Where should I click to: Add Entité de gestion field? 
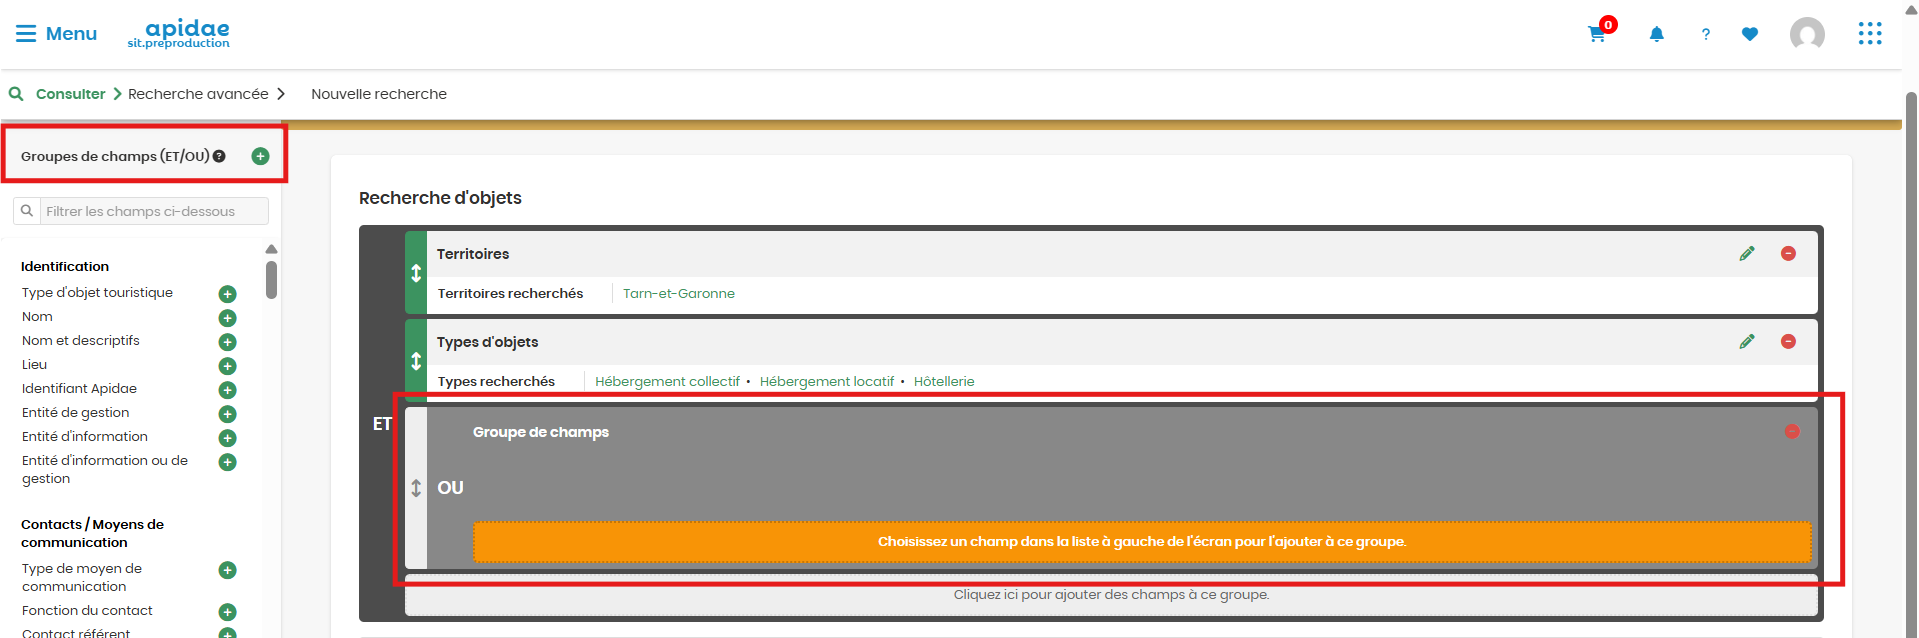coord(227,414)
